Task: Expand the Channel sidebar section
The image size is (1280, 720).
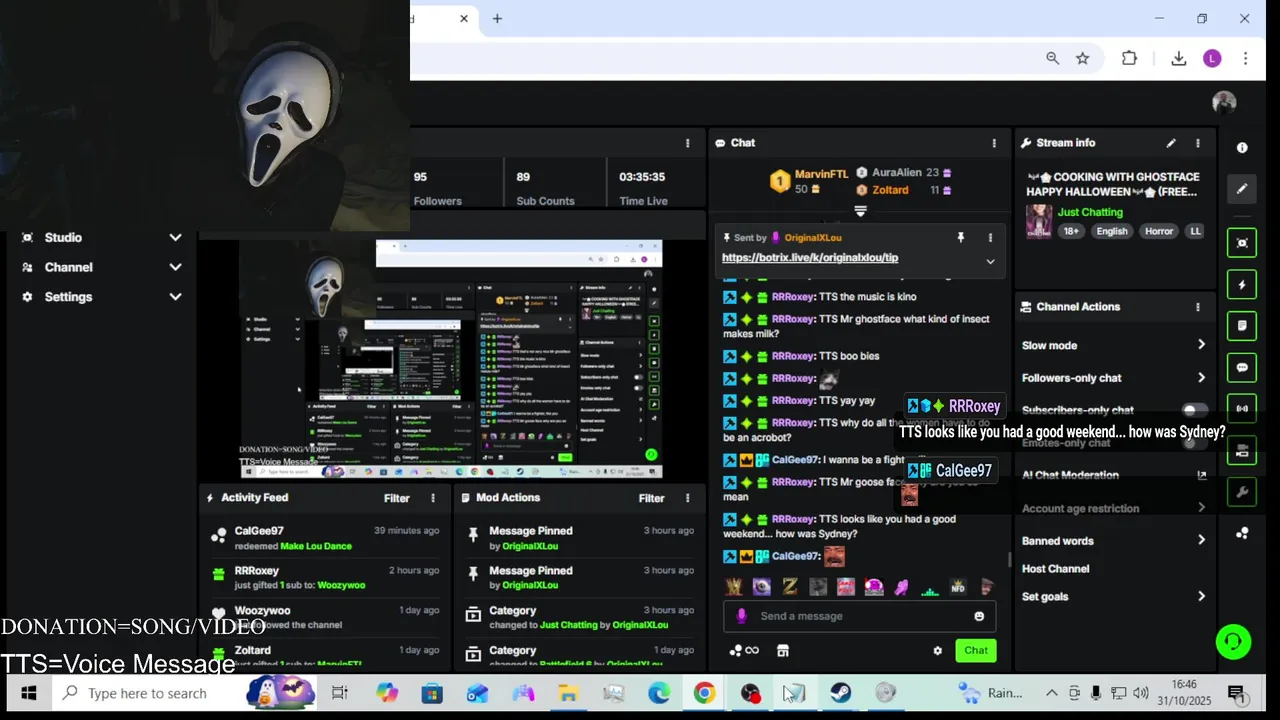Action: click(175, 267)
